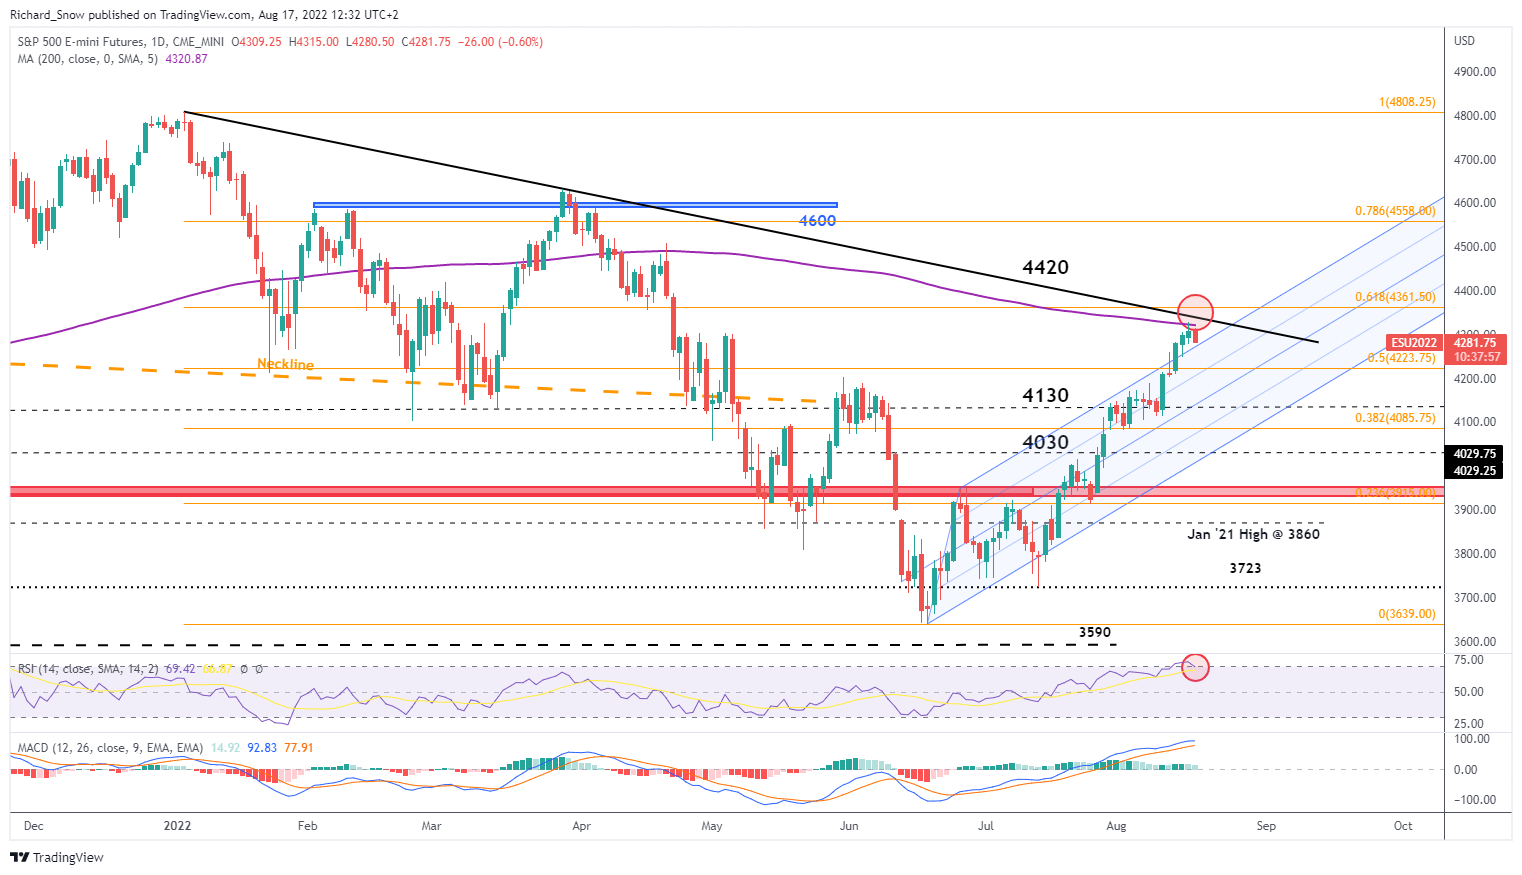
Task: Click the 4800.00 price axis value
Action: pyautogui.click(x=1475, y=116)
